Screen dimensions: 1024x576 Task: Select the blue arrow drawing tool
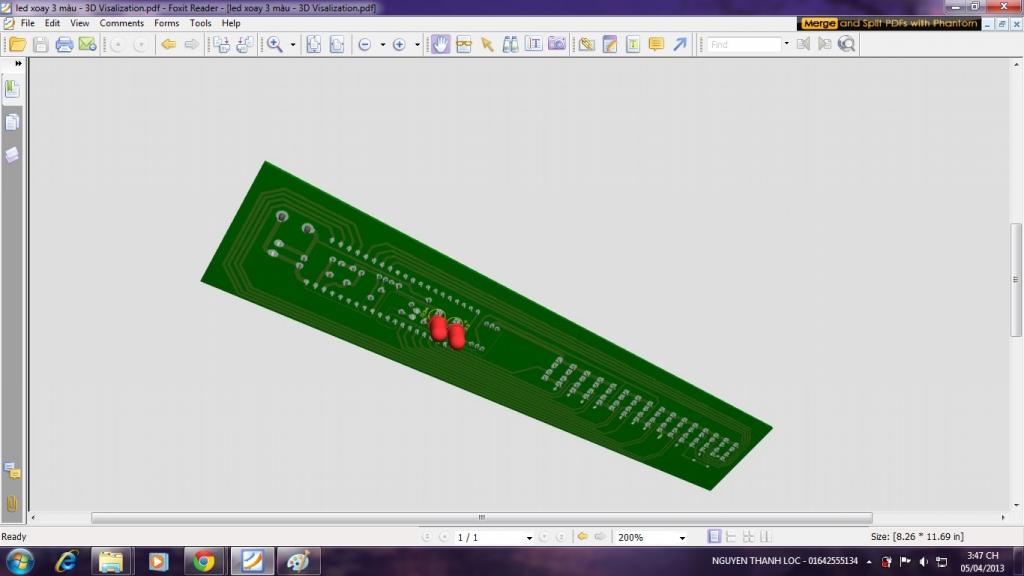pos(680,44)
